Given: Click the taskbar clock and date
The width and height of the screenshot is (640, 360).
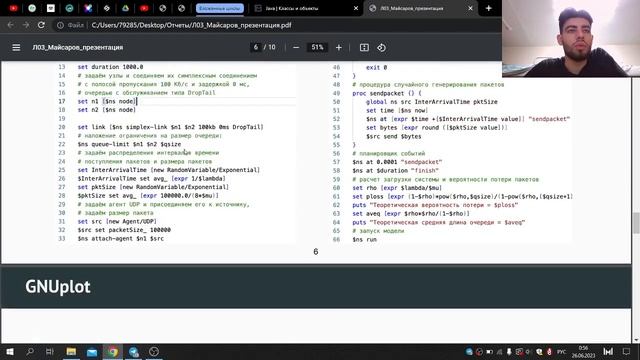Looking at the screenshot, I should (583, 351).
